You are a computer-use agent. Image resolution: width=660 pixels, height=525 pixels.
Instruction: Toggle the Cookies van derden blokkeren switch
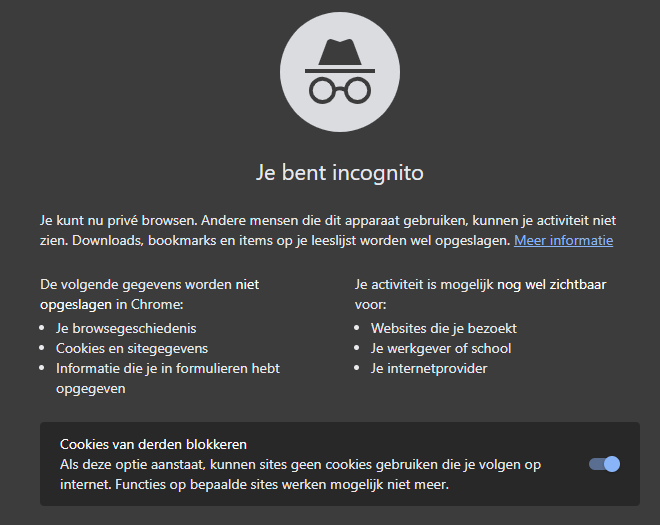pyautogui.click(x=604, y=464)
